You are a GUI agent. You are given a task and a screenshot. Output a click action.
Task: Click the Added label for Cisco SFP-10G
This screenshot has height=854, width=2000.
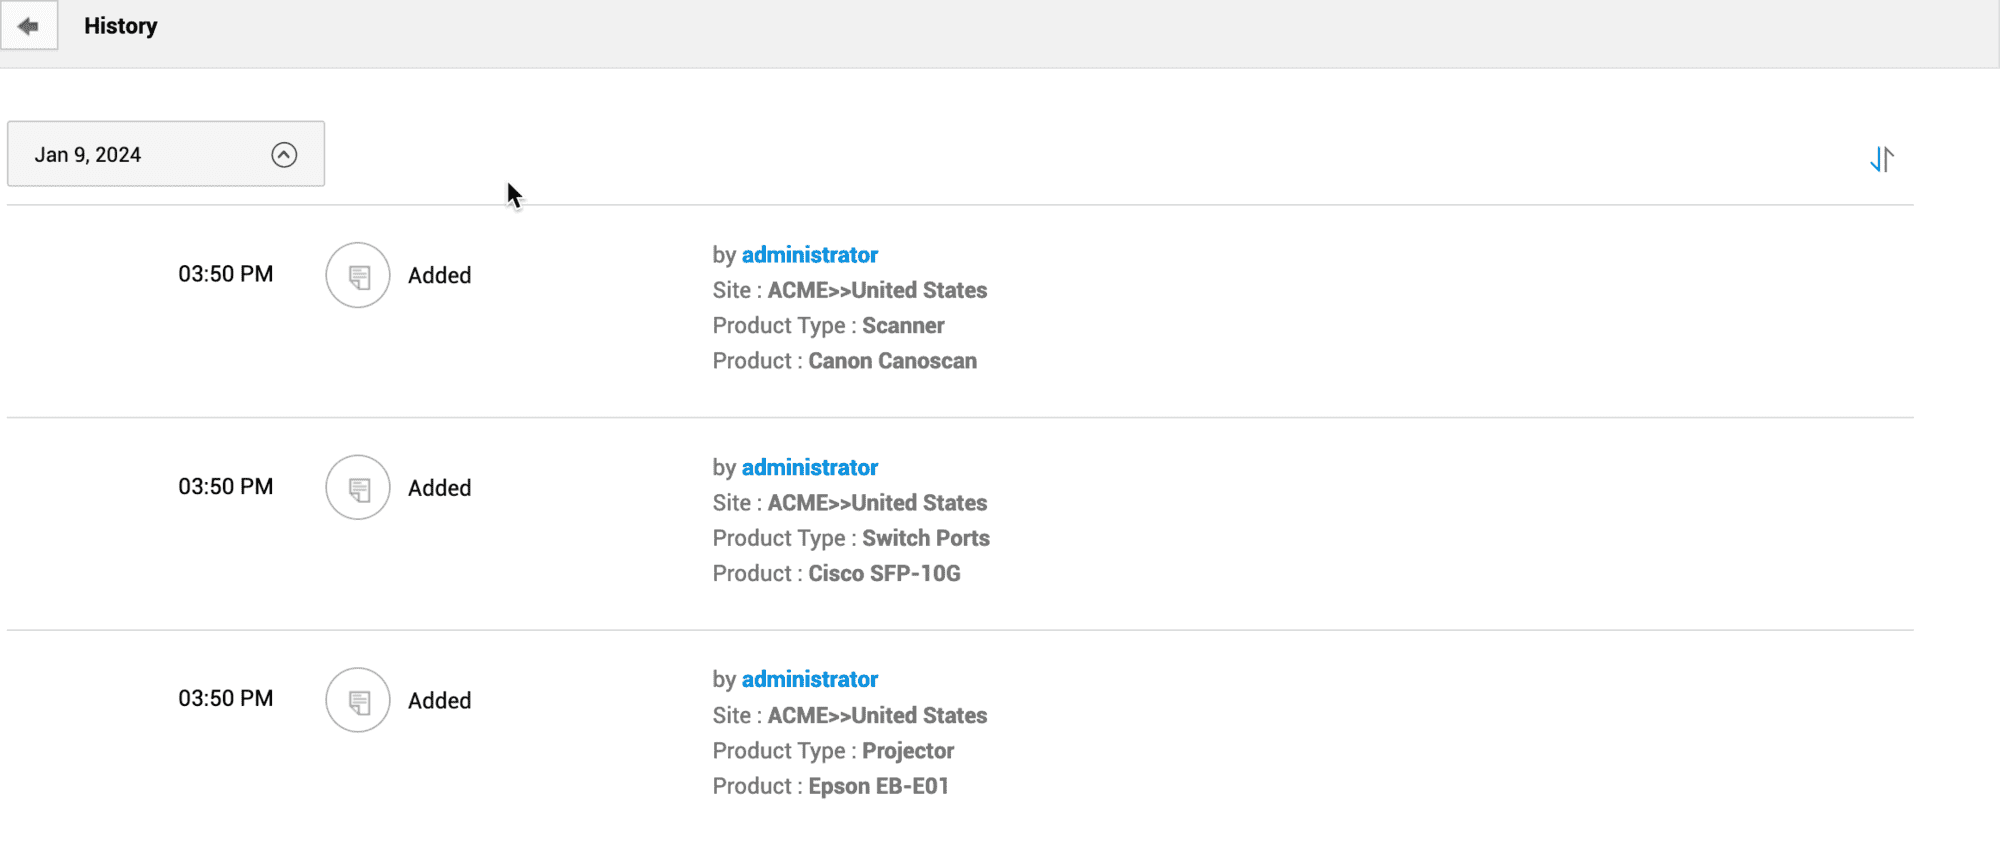tap(439, 489)
